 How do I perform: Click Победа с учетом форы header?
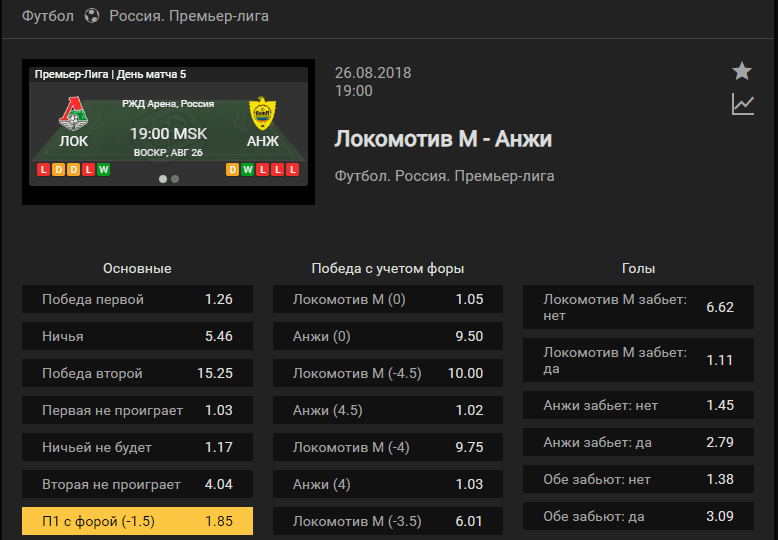coord(388,269)
